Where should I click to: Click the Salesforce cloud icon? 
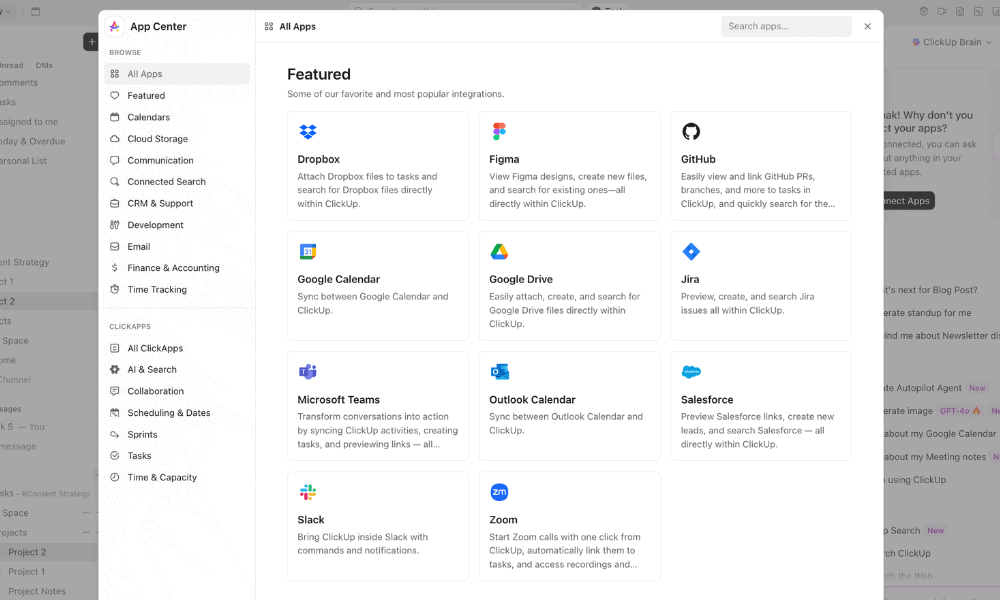[x=691, y=372]
